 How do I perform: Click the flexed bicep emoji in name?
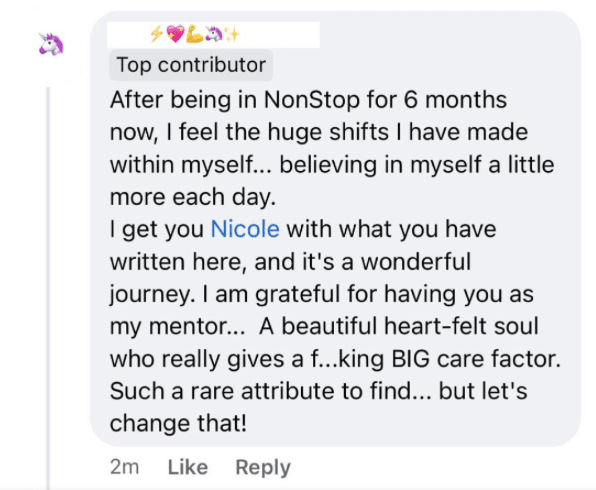pos(194,34)
